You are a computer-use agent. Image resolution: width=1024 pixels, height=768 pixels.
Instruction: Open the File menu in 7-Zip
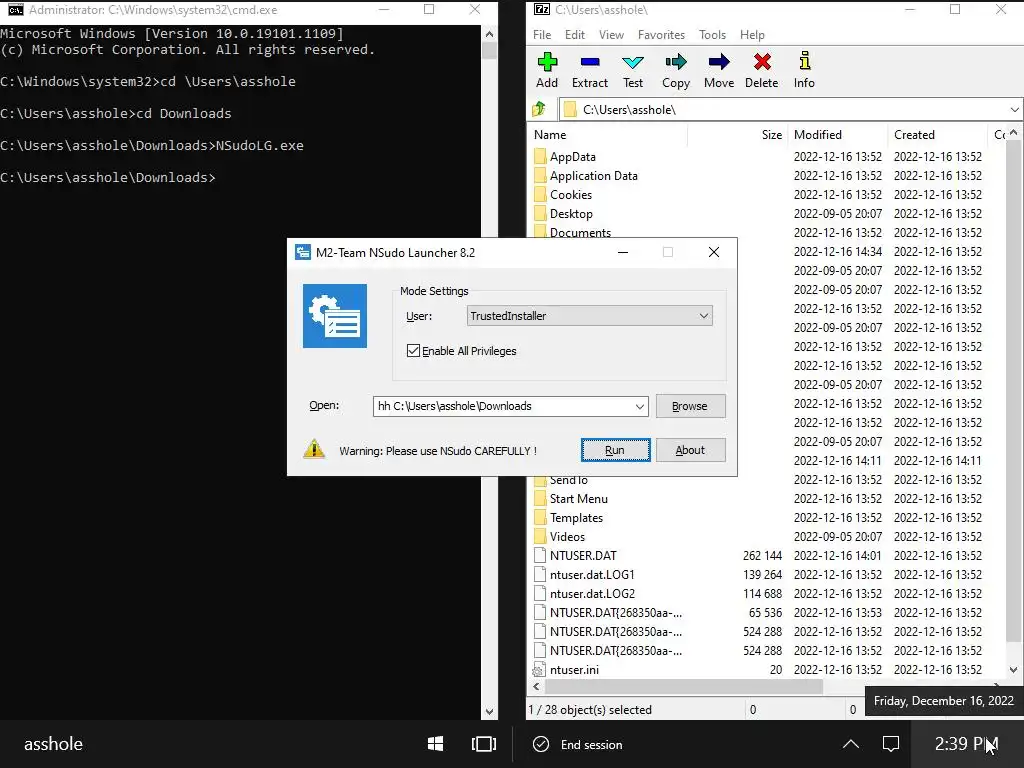[x=542, y=35]
